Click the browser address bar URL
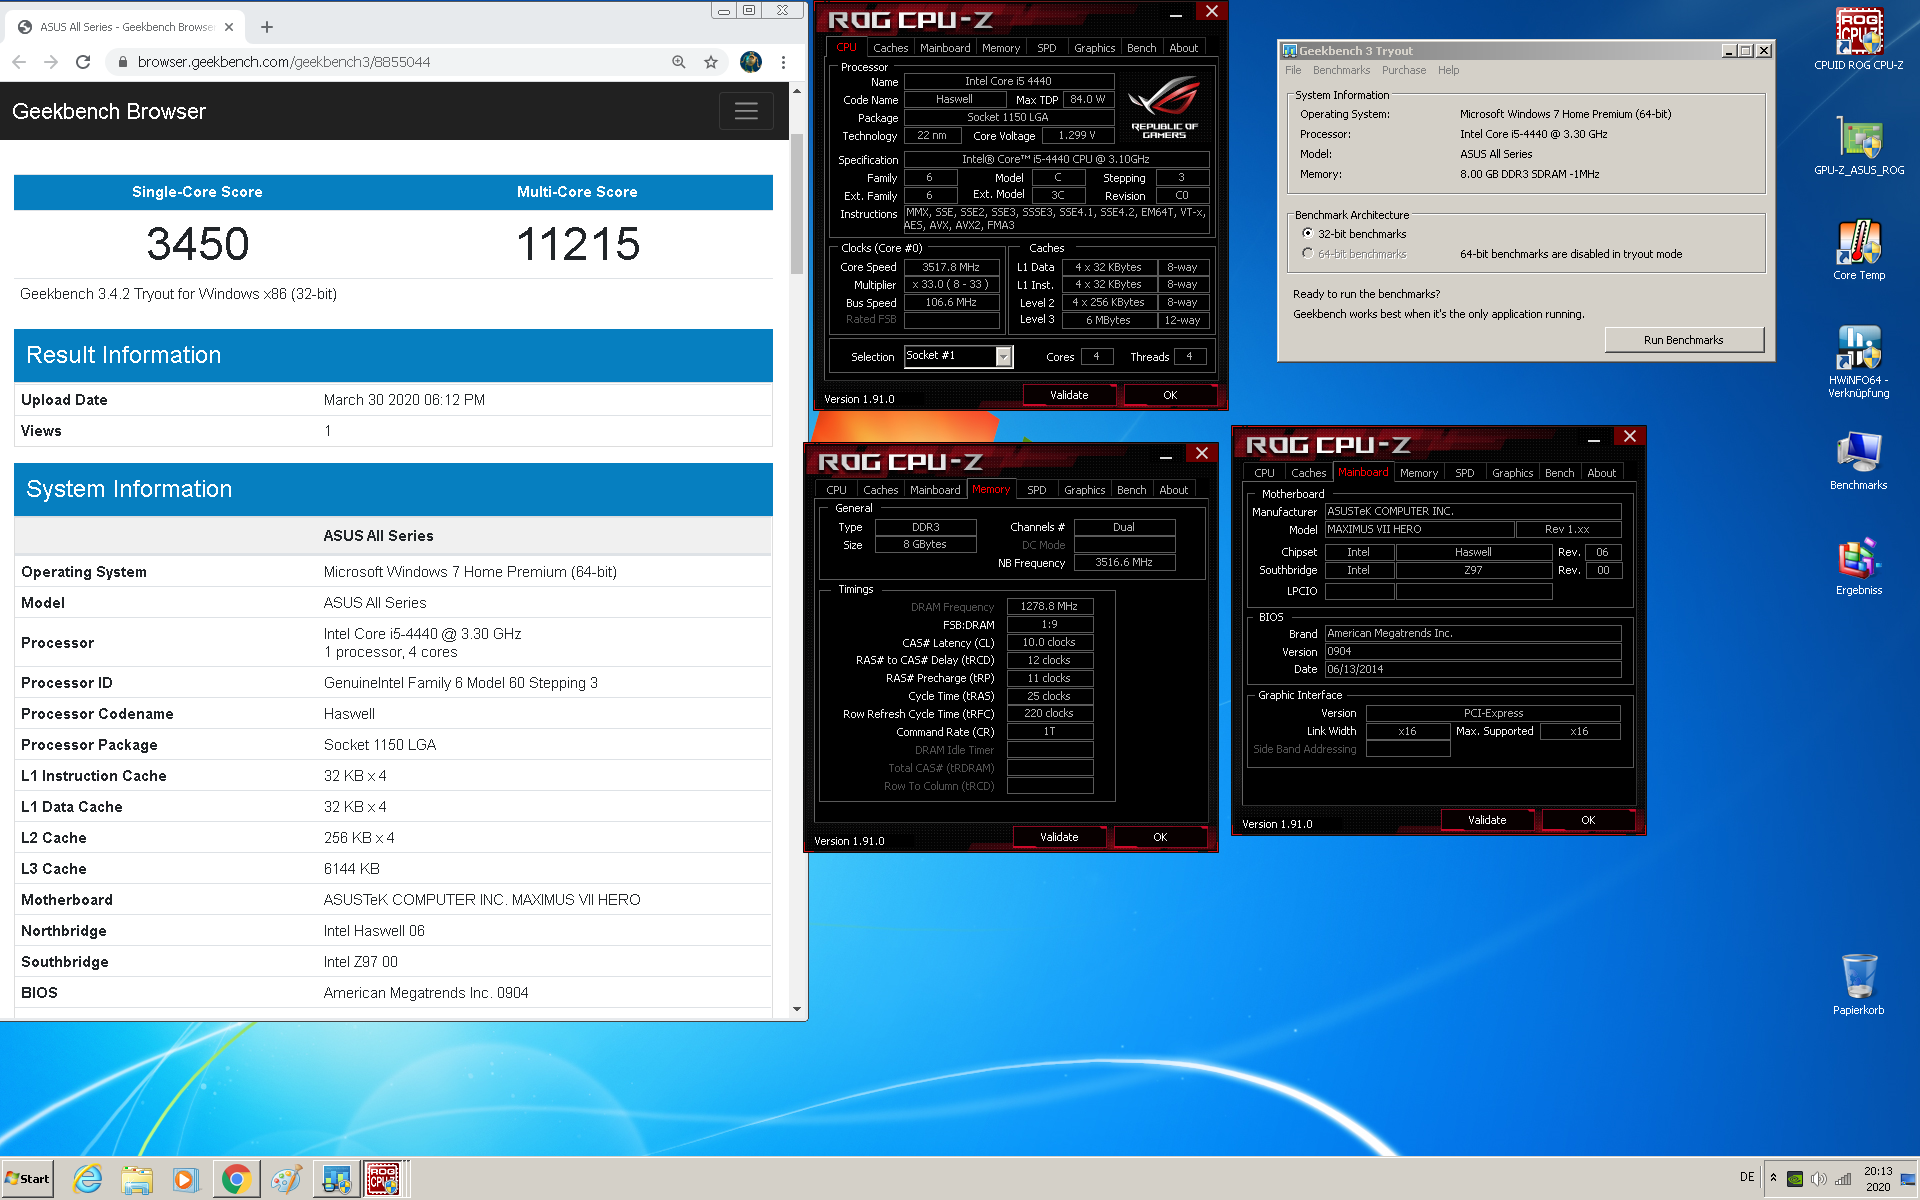Viewport: 1920px width, 1200px height. click(x=284, y=62)
